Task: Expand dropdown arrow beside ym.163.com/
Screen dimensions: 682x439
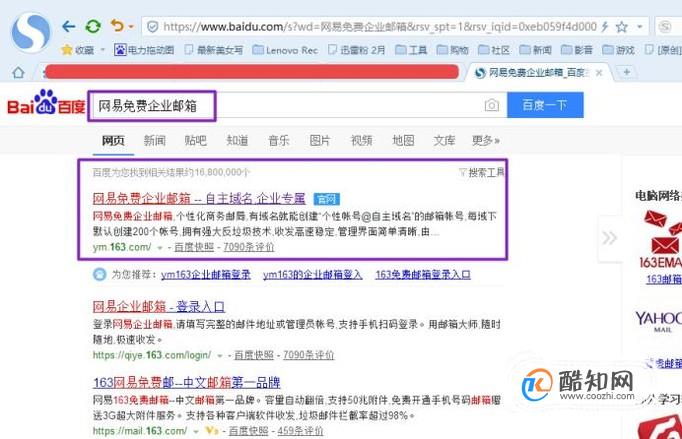Action: [x=160, y=248]
